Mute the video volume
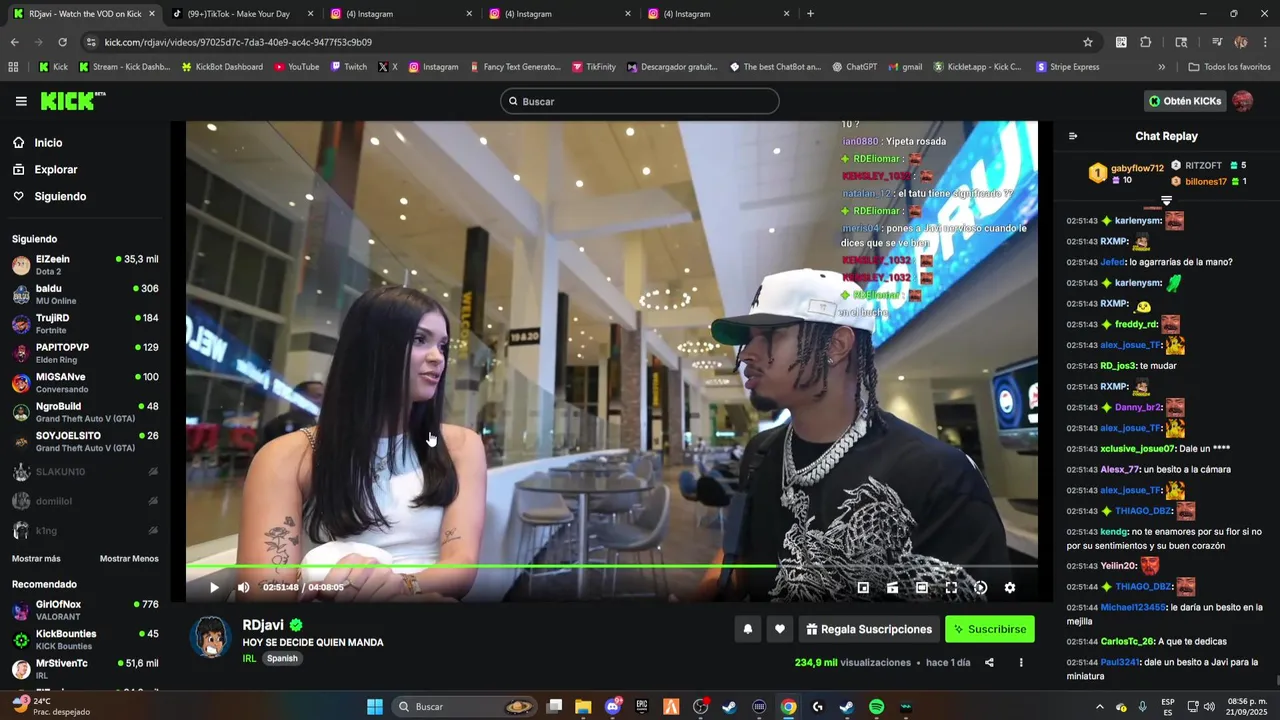1280x720 pixels. pyautogui.click(x=243, y=587)
